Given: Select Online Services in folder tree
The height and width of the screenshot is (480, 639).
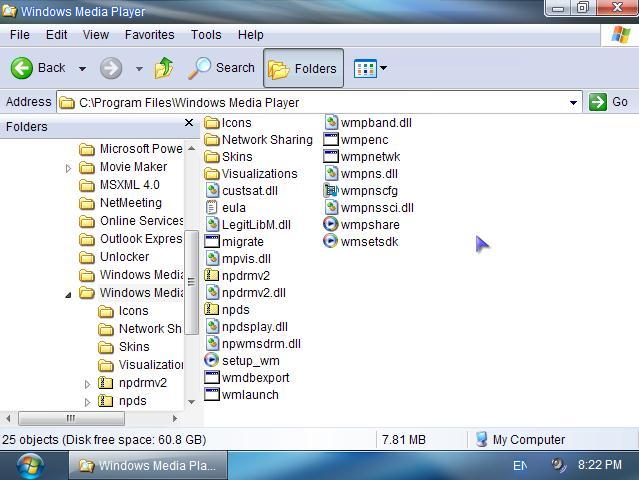Looking at the screenshot, I should click(131, 221).
